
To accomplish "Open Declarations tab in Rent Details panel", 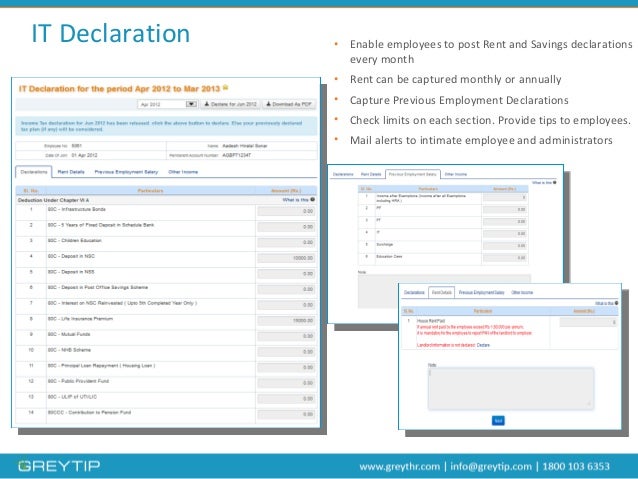I will click(x=414, y=293).
